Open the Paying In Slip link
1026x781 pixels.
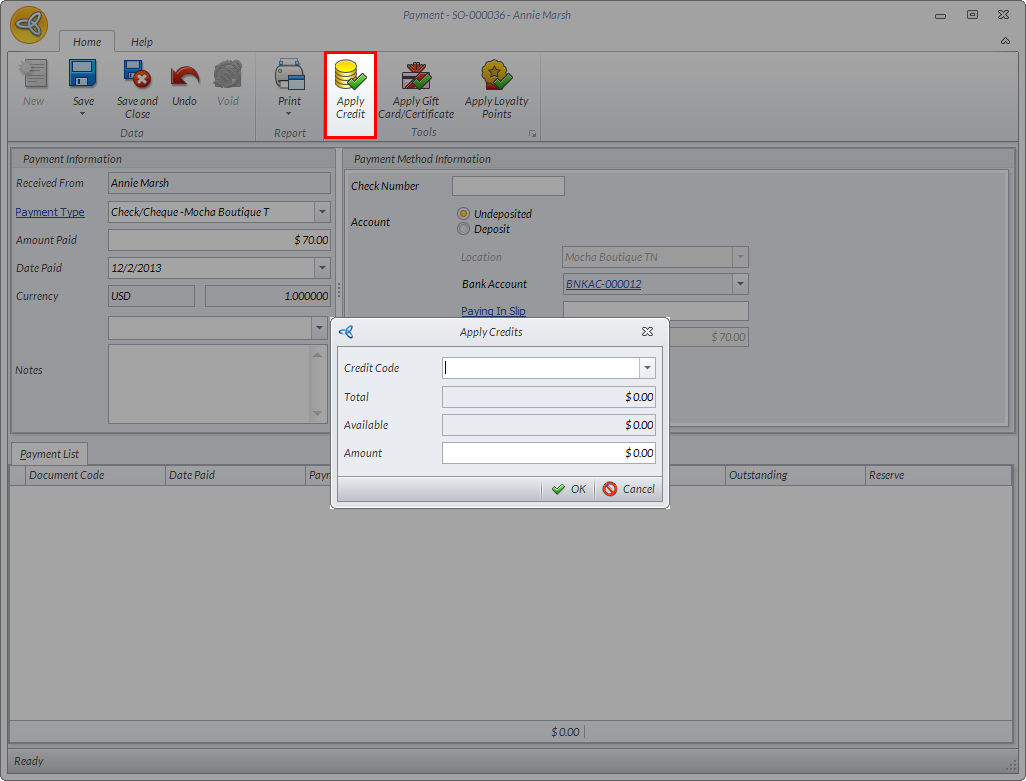tap(493, 312)
